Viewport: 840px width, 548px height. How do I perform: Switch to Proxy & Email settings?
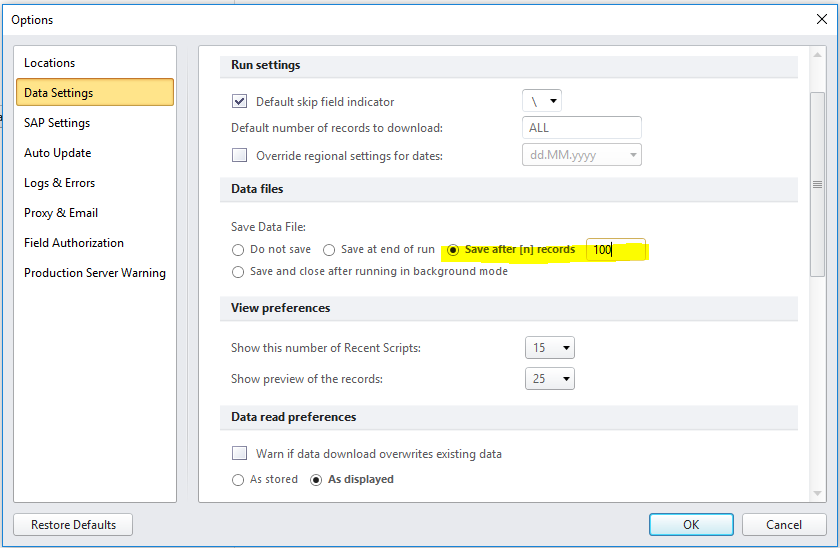61,213
